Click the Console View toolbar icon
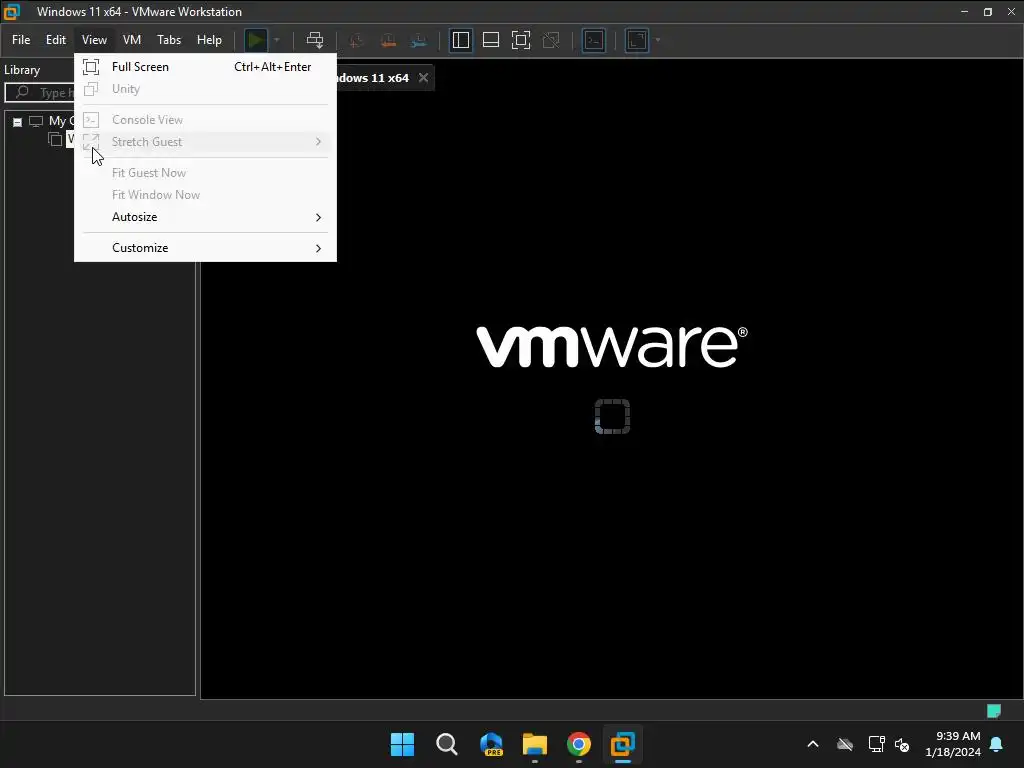1024x768 pixels. [x=594, y=40]
